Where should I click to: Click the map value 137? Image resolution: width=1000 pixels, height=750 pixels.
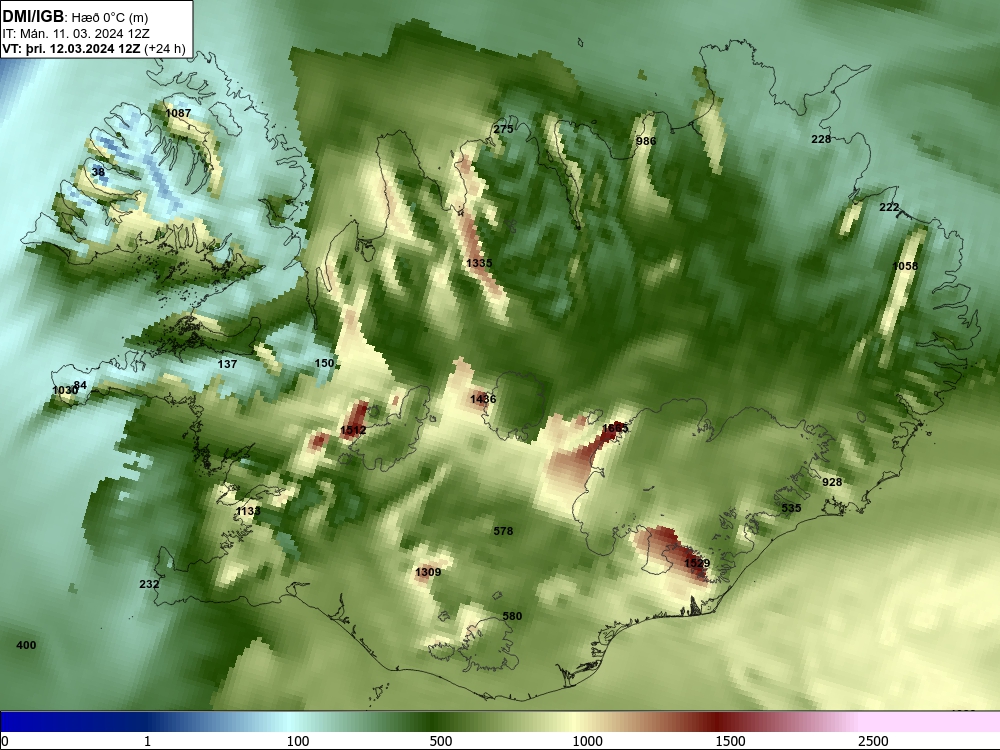(x=227, y=364)
